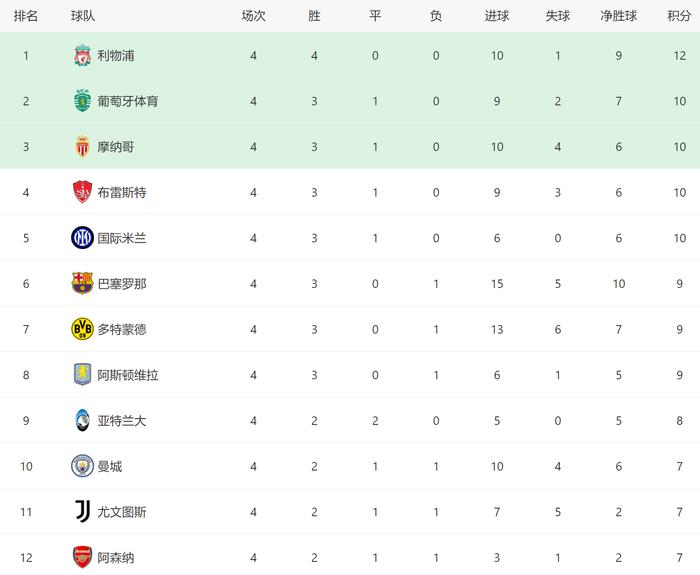The width and height of the screenshot is (700, 575).
Task: Click the Sporting CP club crest
Action: tap(82, 101)
